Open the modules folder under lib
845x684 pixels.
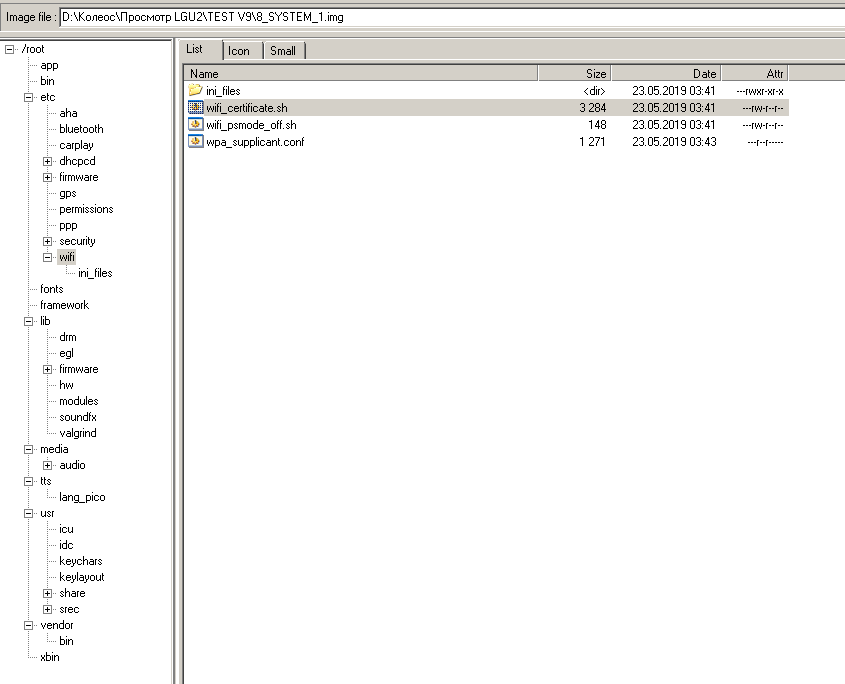click(x=79, y=401)
